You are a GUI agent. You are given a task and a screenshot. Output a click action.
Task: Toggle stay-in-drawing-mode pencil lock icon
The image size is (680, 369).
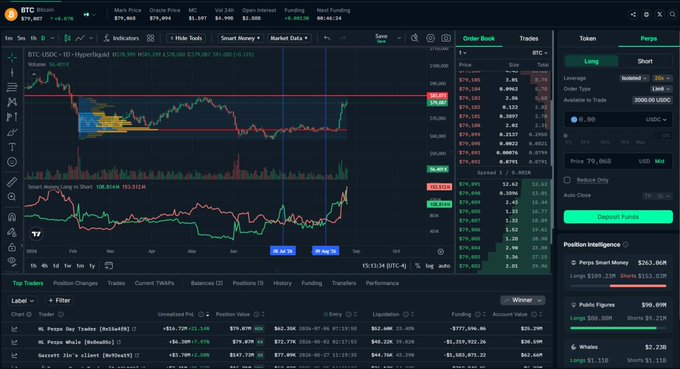pyautogui.click(x=12, y=232)
